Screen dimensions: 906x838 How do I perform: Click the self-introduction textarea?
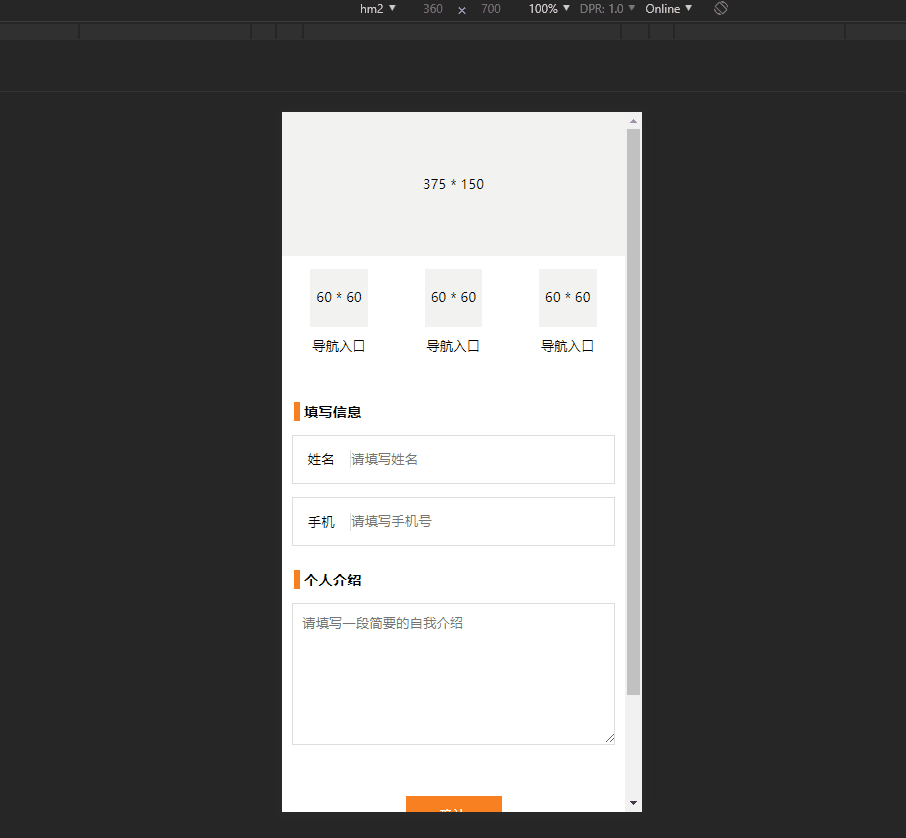click(x=454, y=674)
